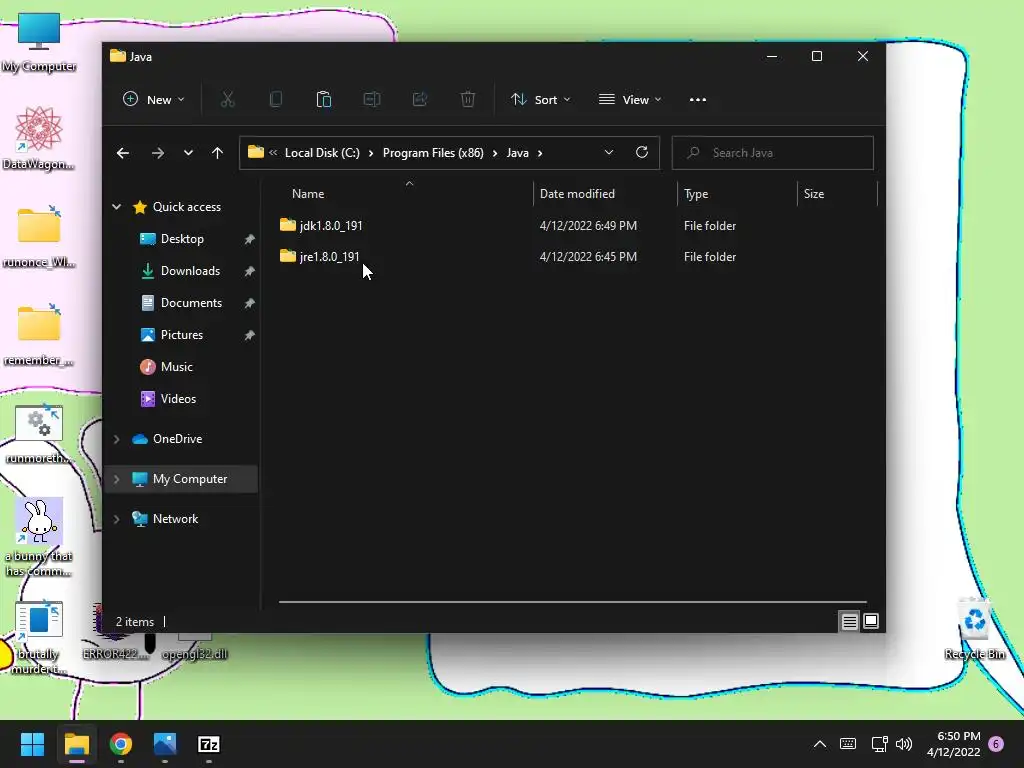Open the Sort dropdown
The width and height of the screenshot is (1024, 768).
(x=541, y=99)
